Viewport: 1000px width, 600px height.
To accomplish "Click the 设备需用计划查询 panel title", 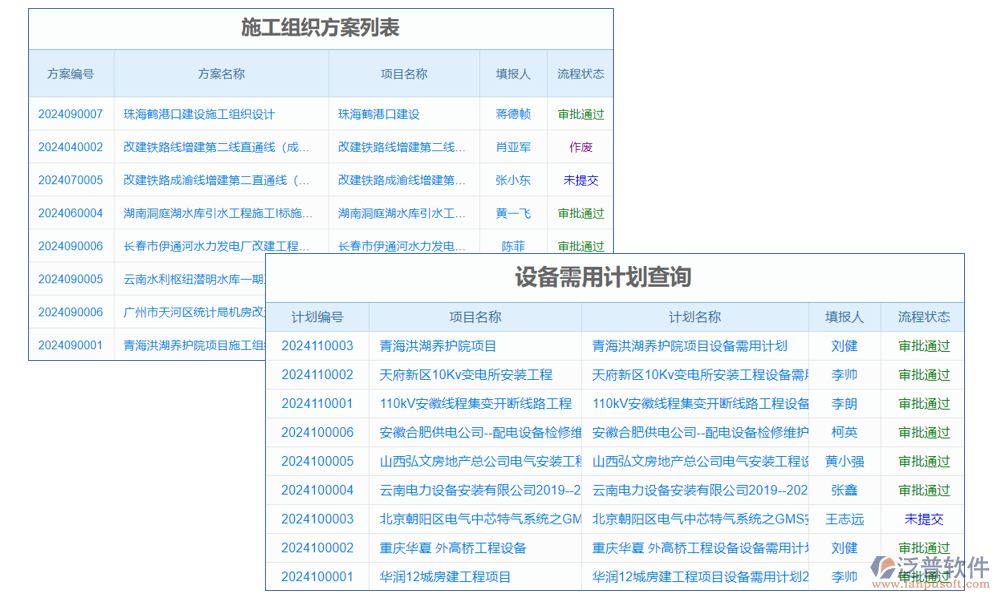I will pos(603,277).
